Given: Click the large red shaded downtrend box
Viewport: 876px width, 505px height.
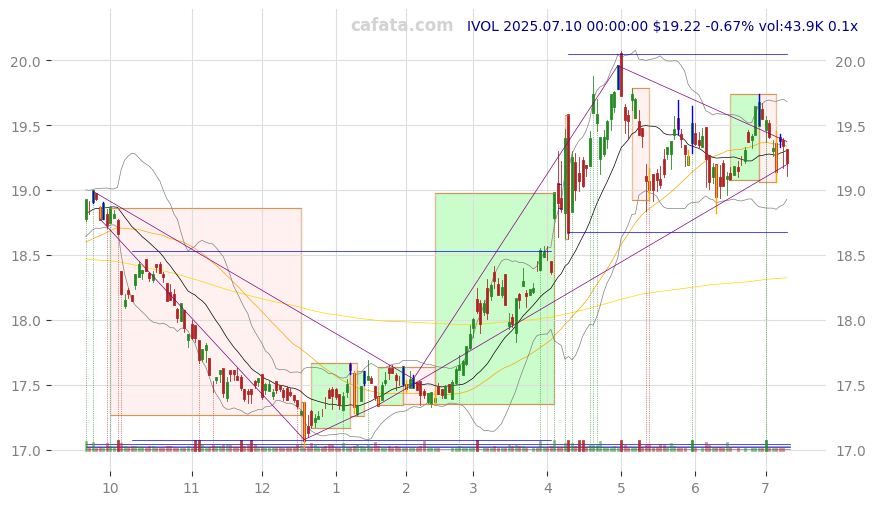Looking at the screenshot, I should point(206,312).
